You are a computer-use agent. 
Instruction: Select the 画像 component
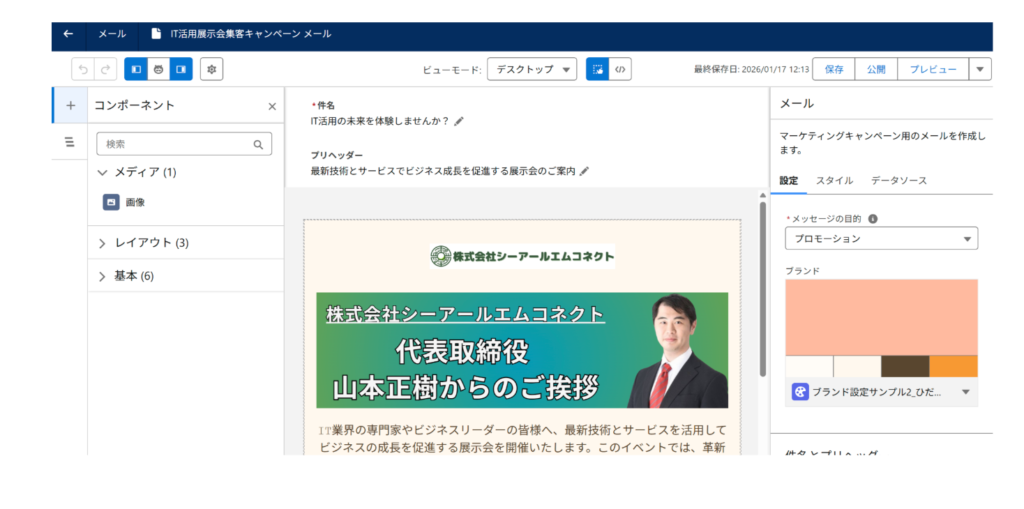point(124,203)
